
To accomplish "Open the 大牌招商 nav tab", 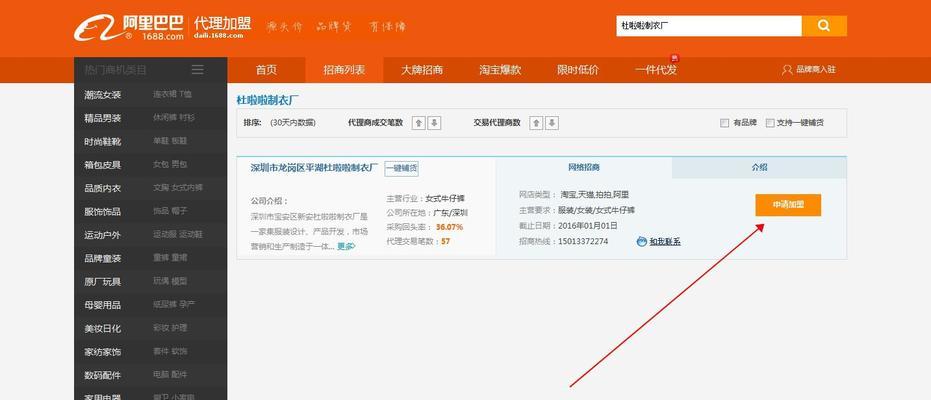I will pos(422,70).
